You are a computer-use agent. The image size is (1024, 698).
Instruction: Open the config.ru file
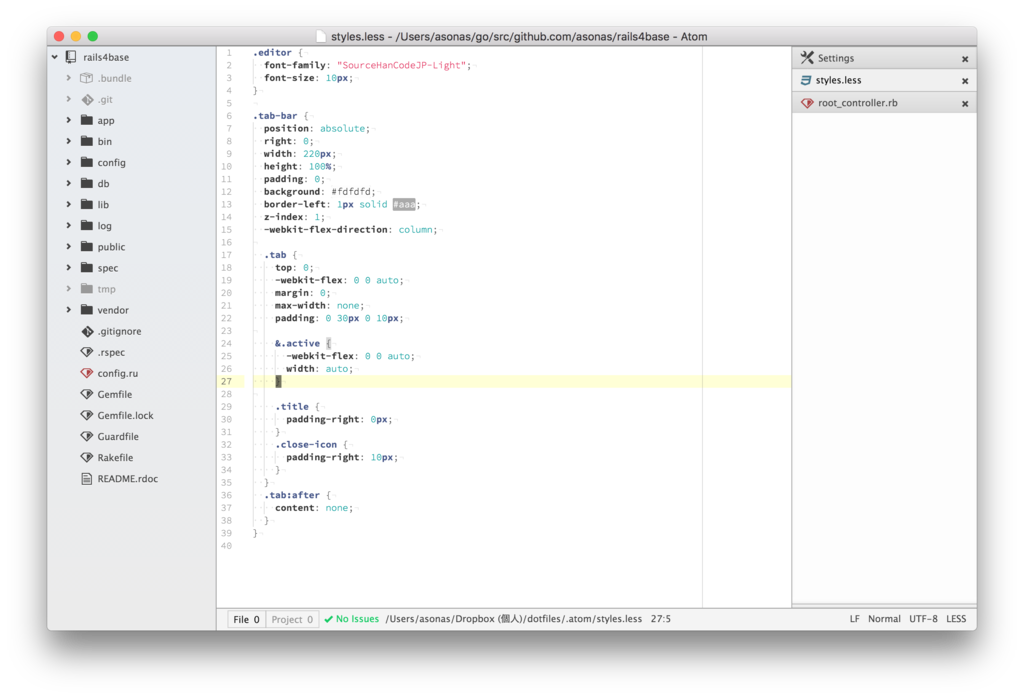coord(118,373)
